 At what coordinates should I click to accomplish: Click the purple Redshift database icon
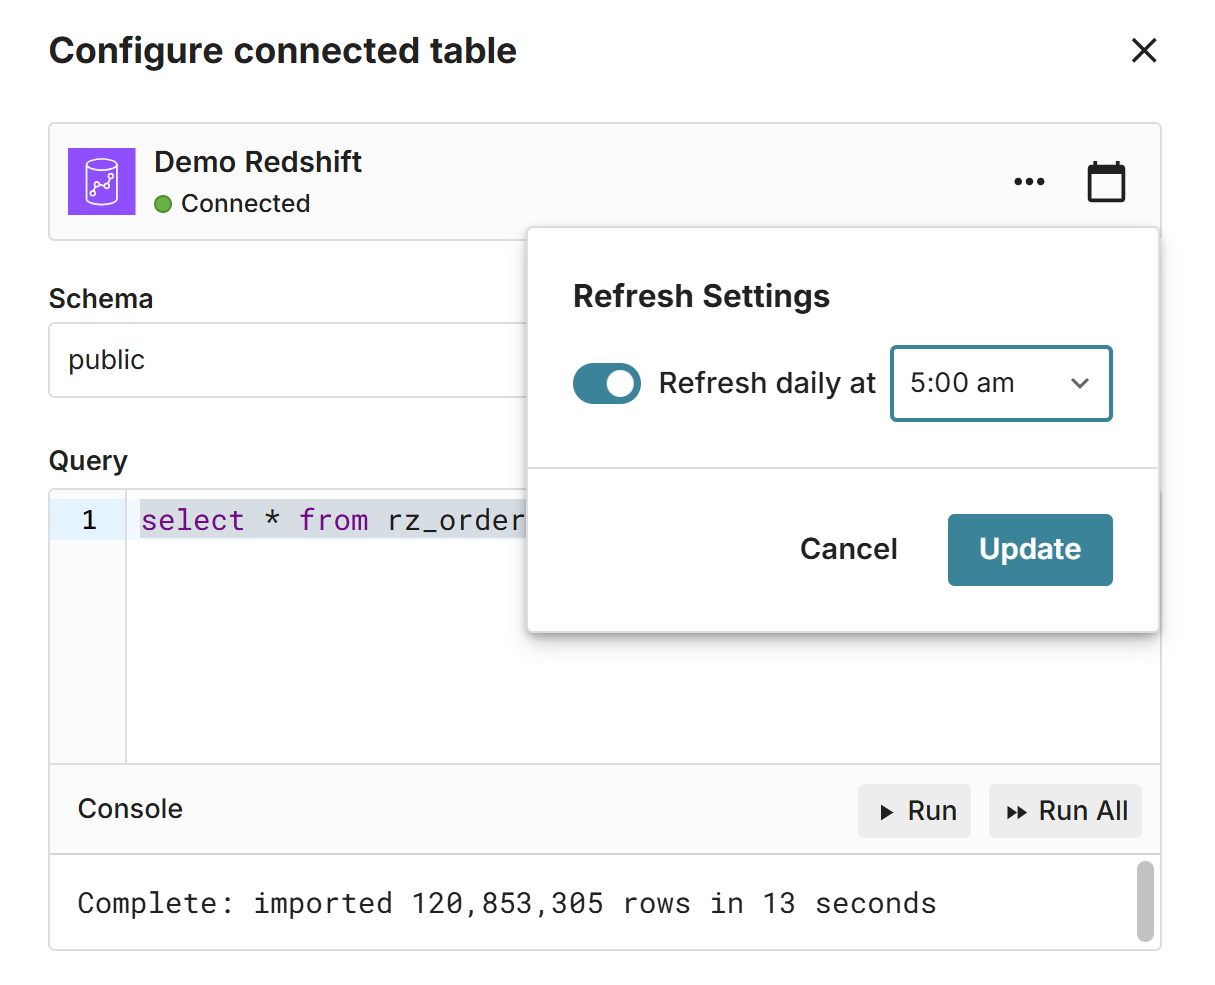[x=102, y=182]
